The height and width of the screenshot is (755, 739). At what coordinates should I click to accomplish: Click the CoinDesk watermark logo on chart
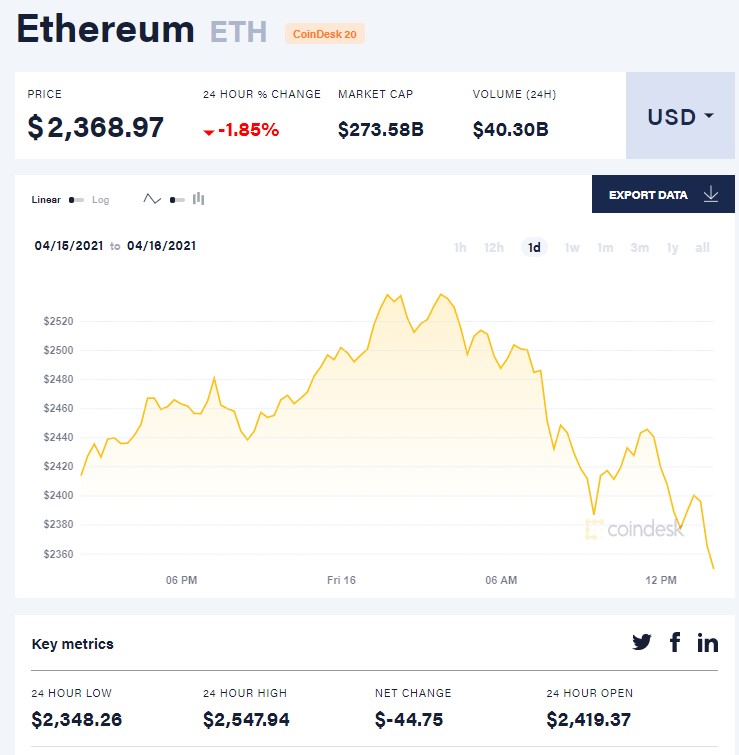tap(634, 529)
